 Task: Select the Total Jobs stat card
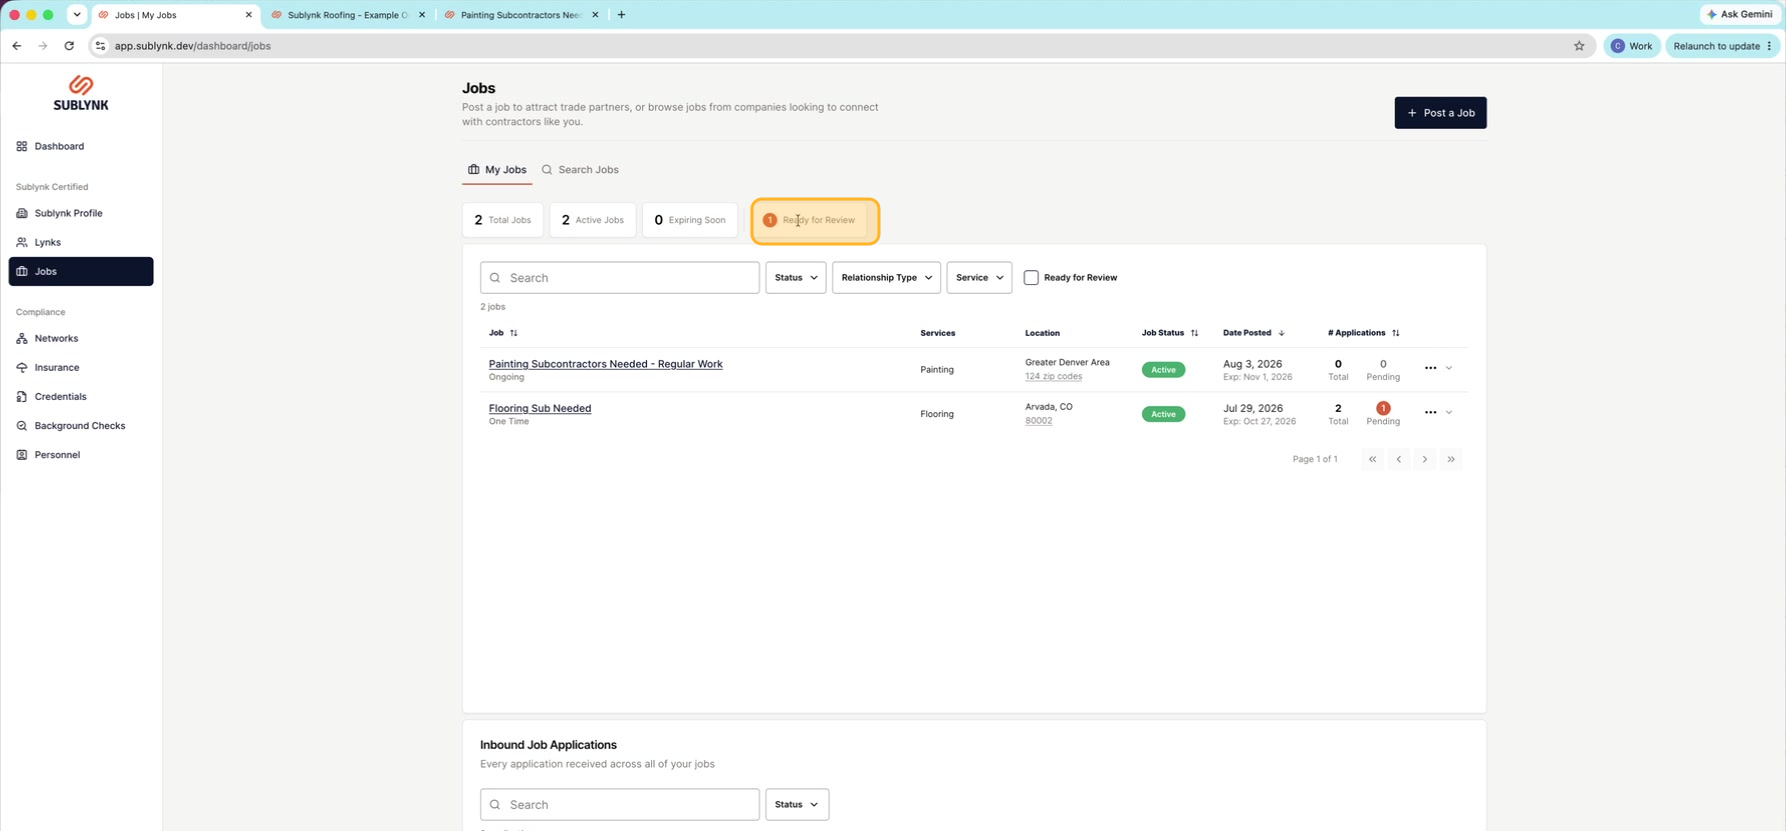point(503,220)
